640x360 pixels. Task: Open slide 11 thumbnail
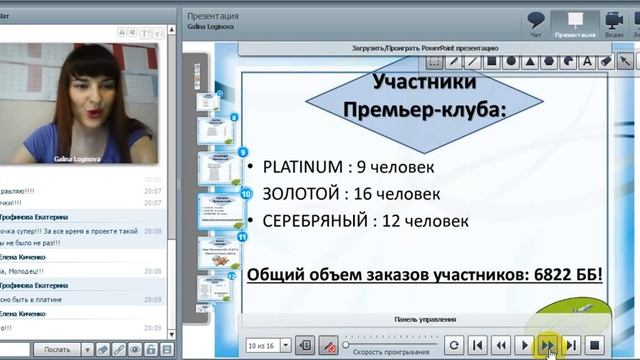(220, 252)
